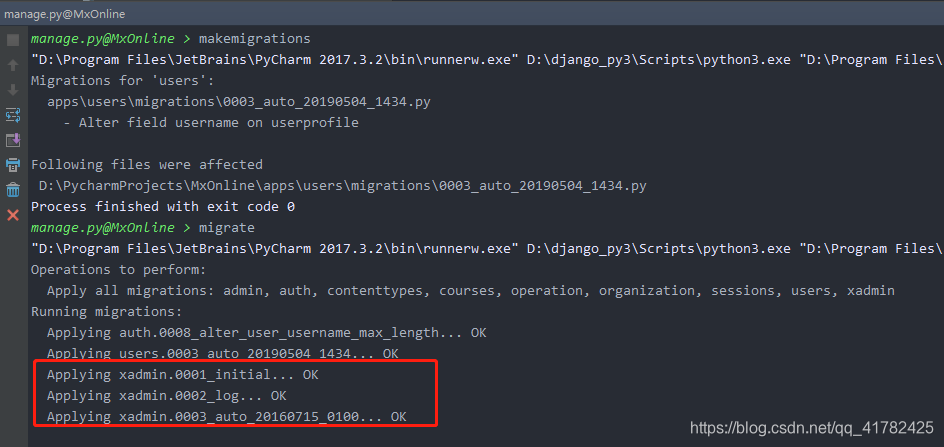The height and width of the screenshot is (447, 944).
Task: Click the Up stack trace arrow icon
Action: pos(13,65)
